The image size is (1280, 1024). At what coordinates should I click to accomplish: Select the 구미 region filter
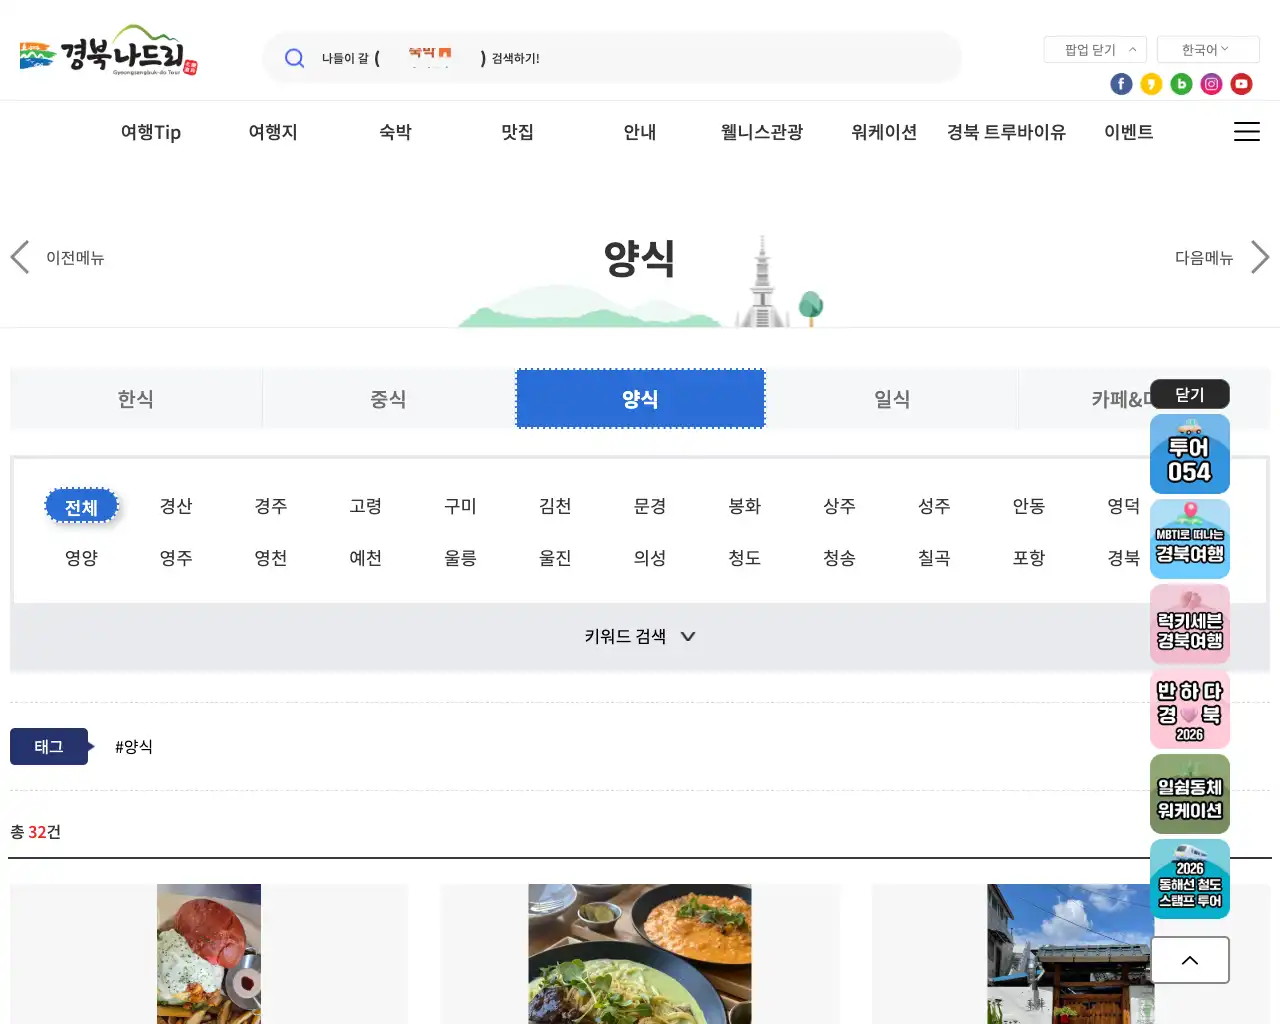click(460, 506)
